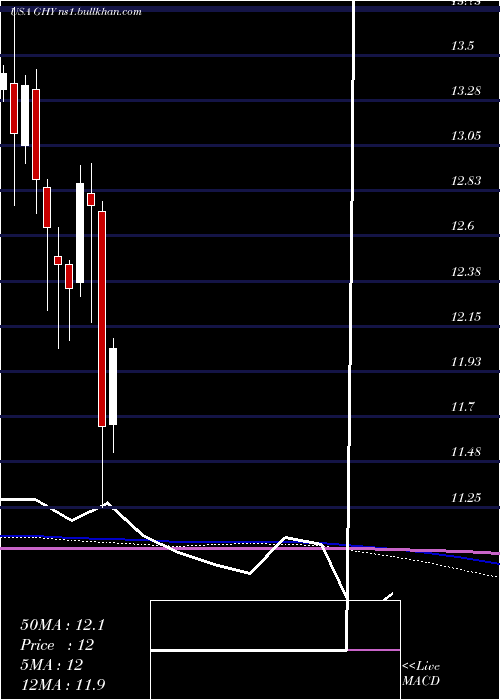The width and height of the screenshot is (500, 700).
Task: Click the 12.38 price axis label
Action: coord(466,271)
